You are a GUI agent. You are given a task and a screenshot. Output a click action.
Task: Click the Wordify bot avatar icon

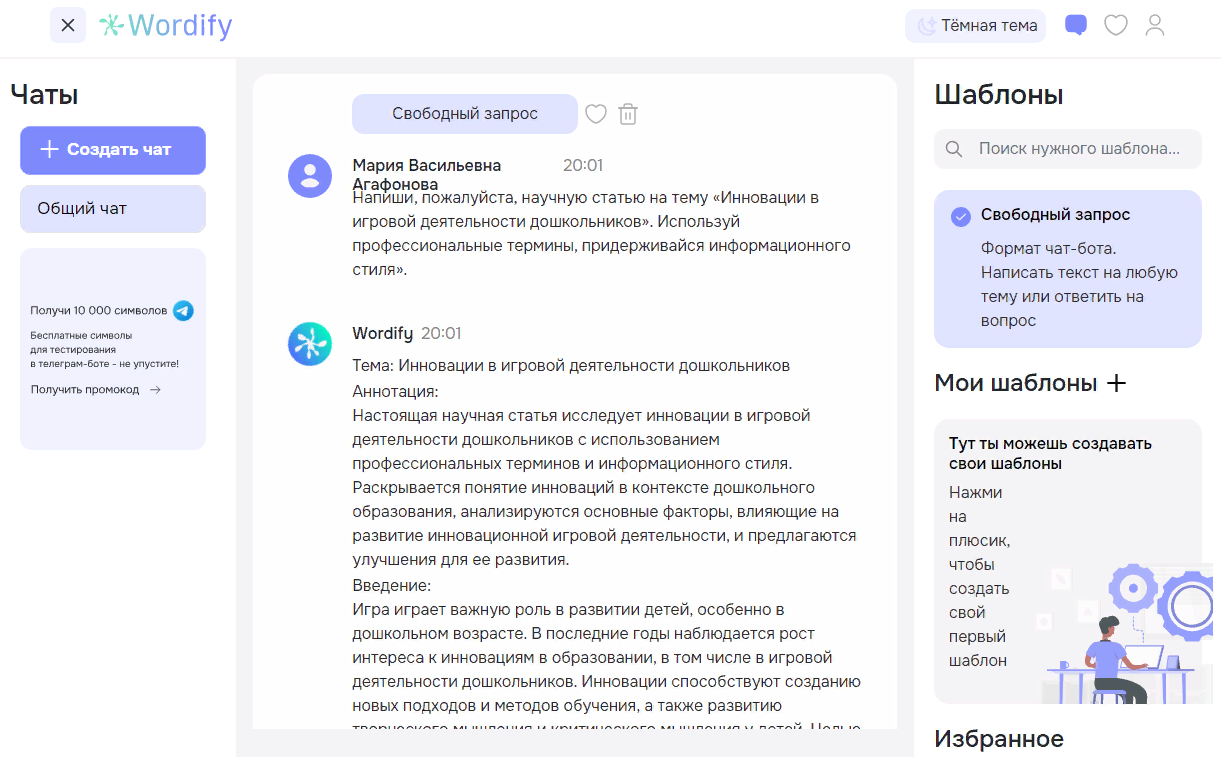[x=310, y=344]
